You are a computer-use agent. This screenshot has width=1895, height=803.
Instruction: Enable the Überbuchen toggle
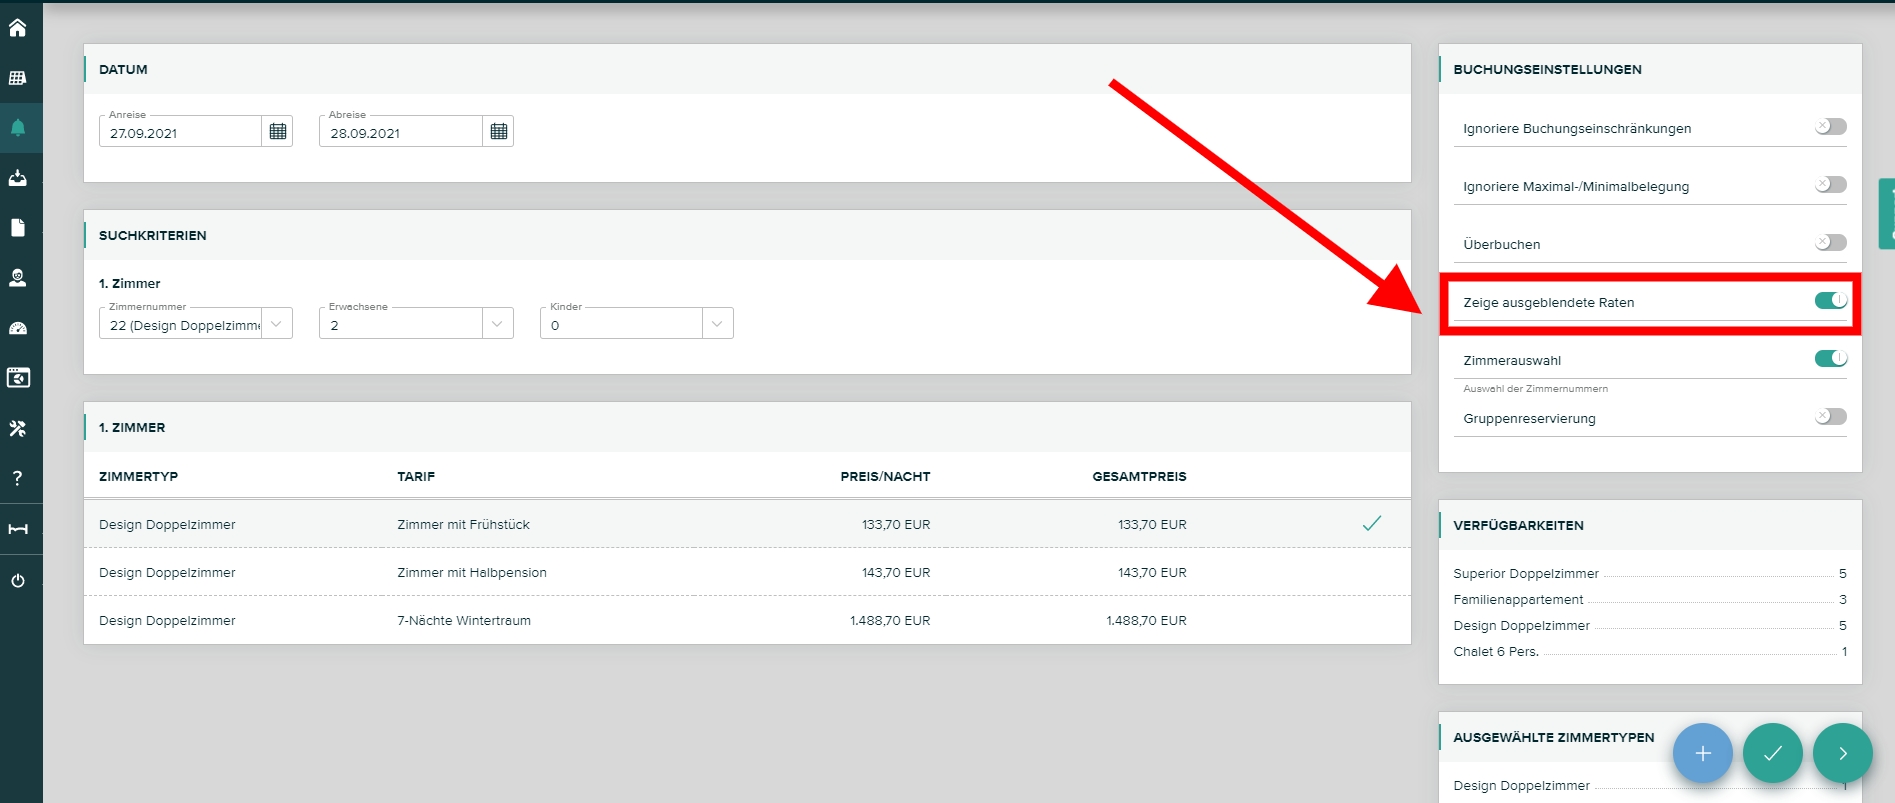[1830, 243]
